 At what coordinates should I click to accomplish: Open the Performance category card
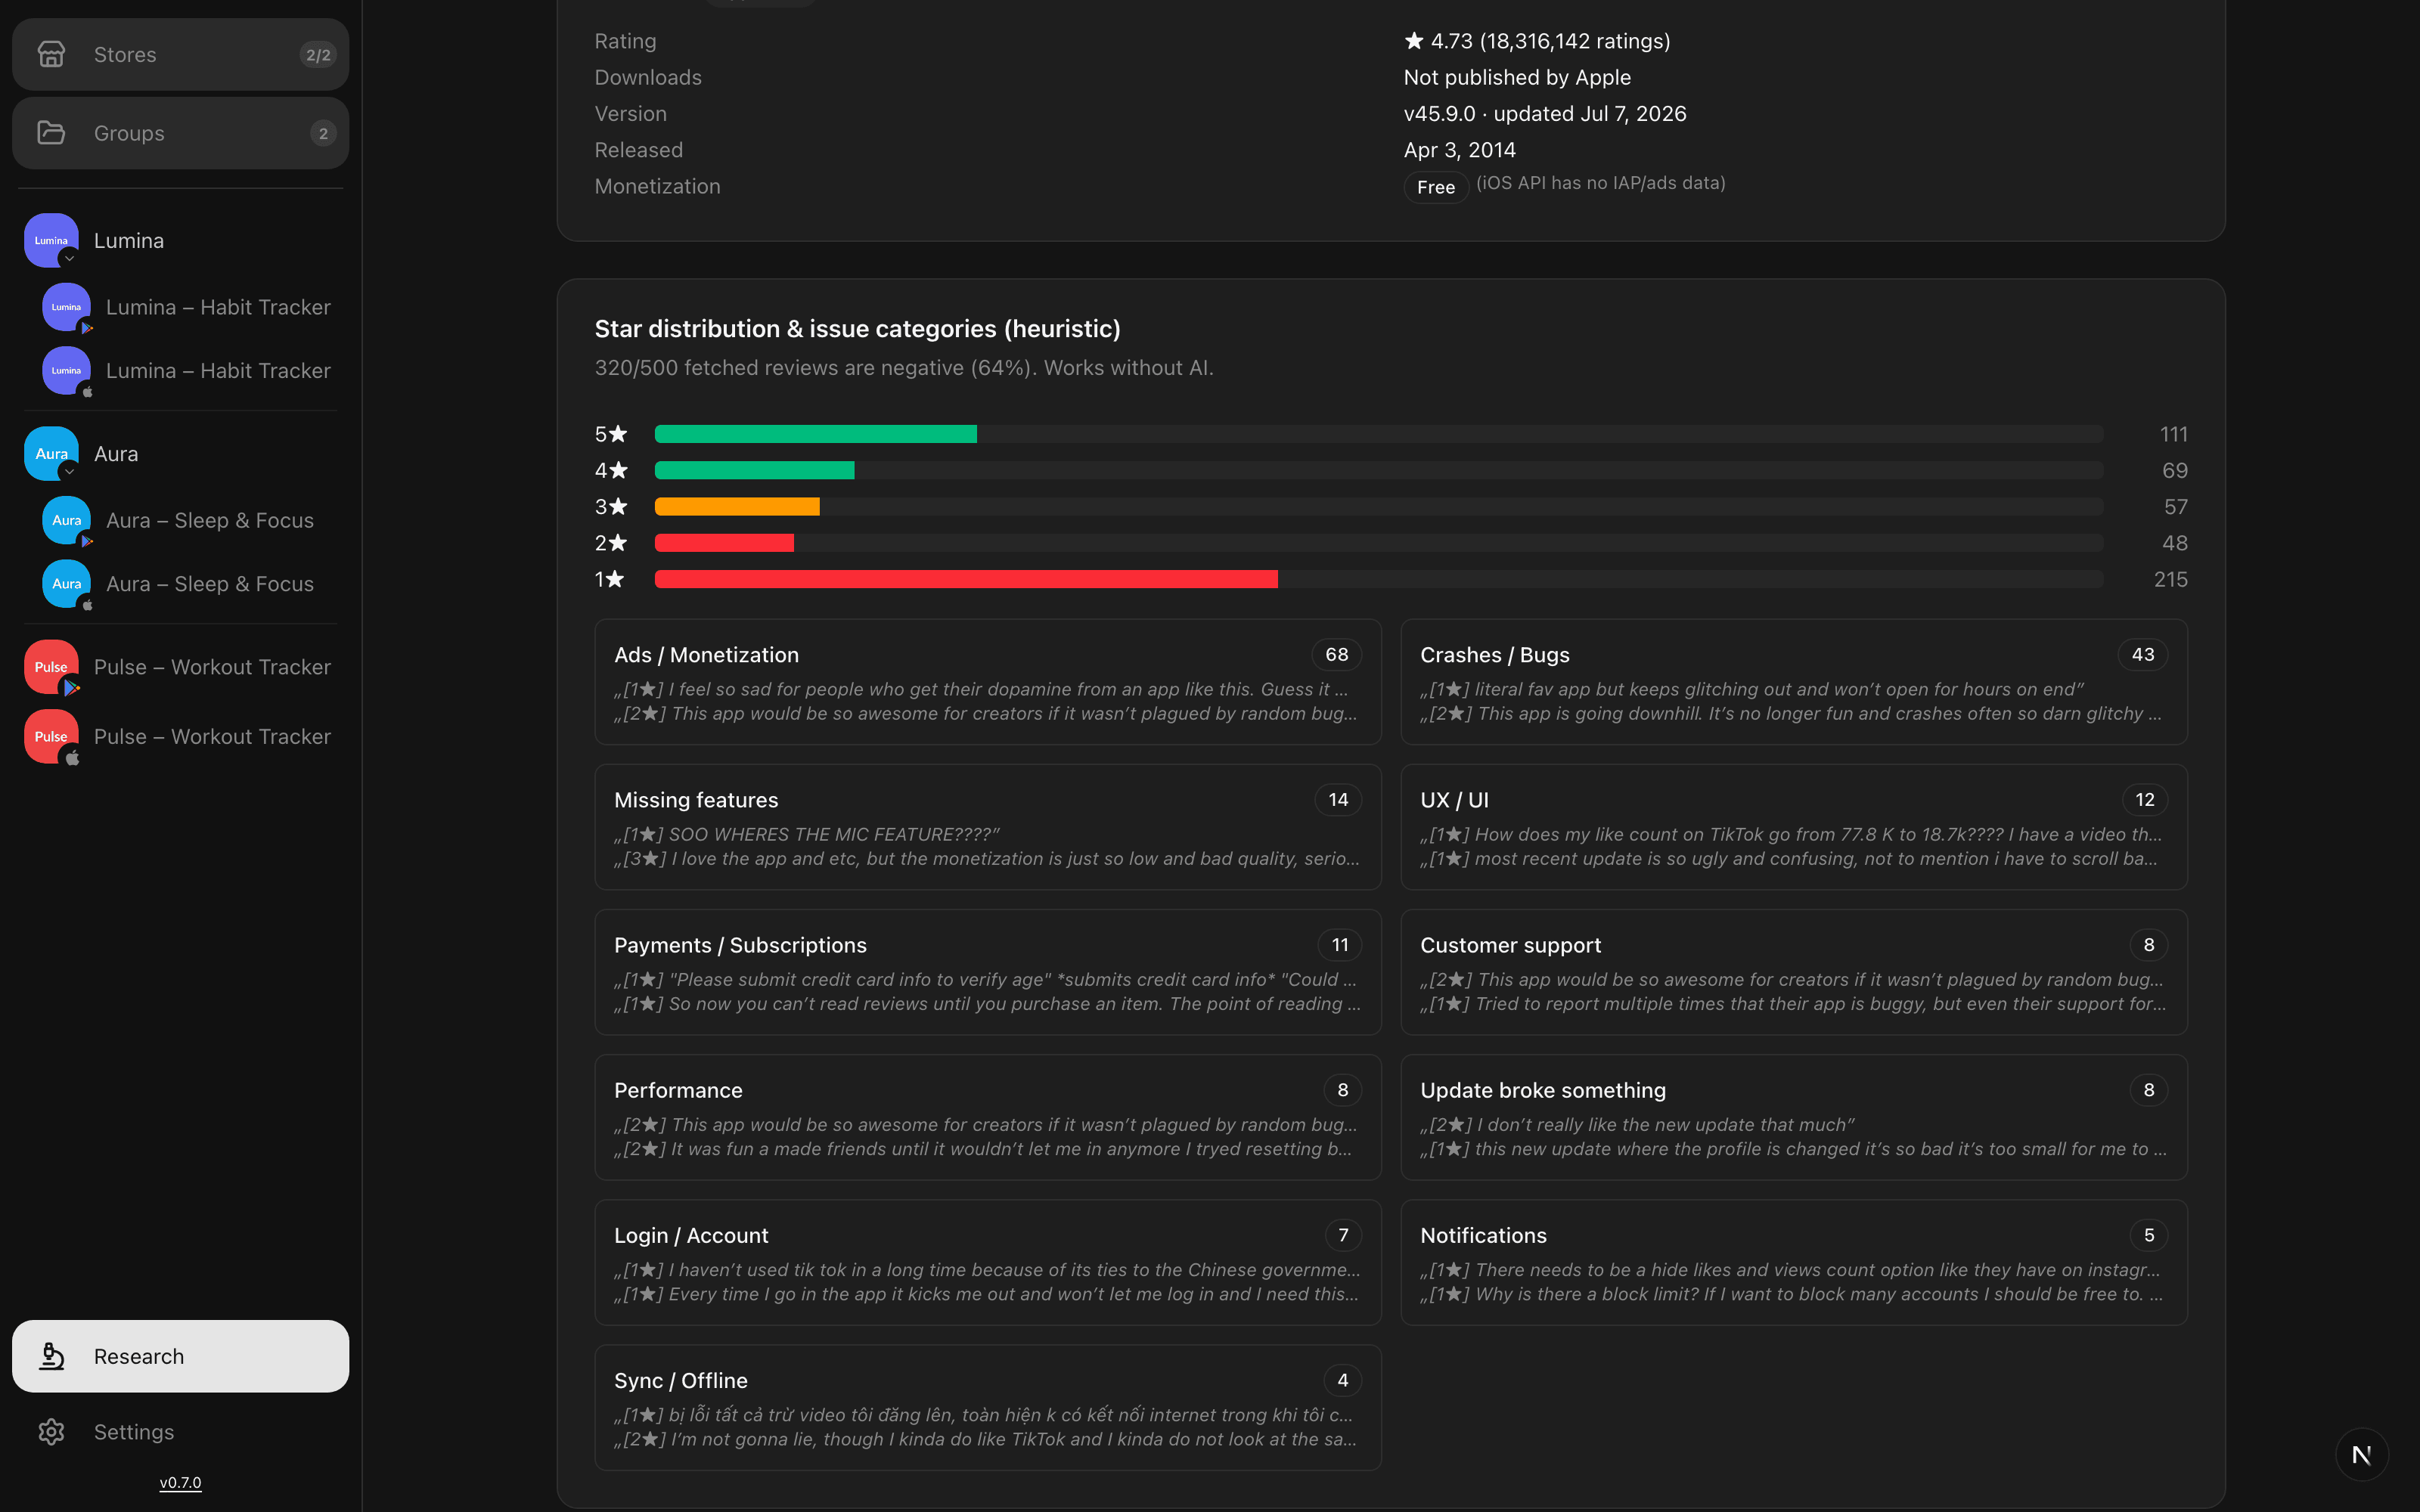point(988,1117)
